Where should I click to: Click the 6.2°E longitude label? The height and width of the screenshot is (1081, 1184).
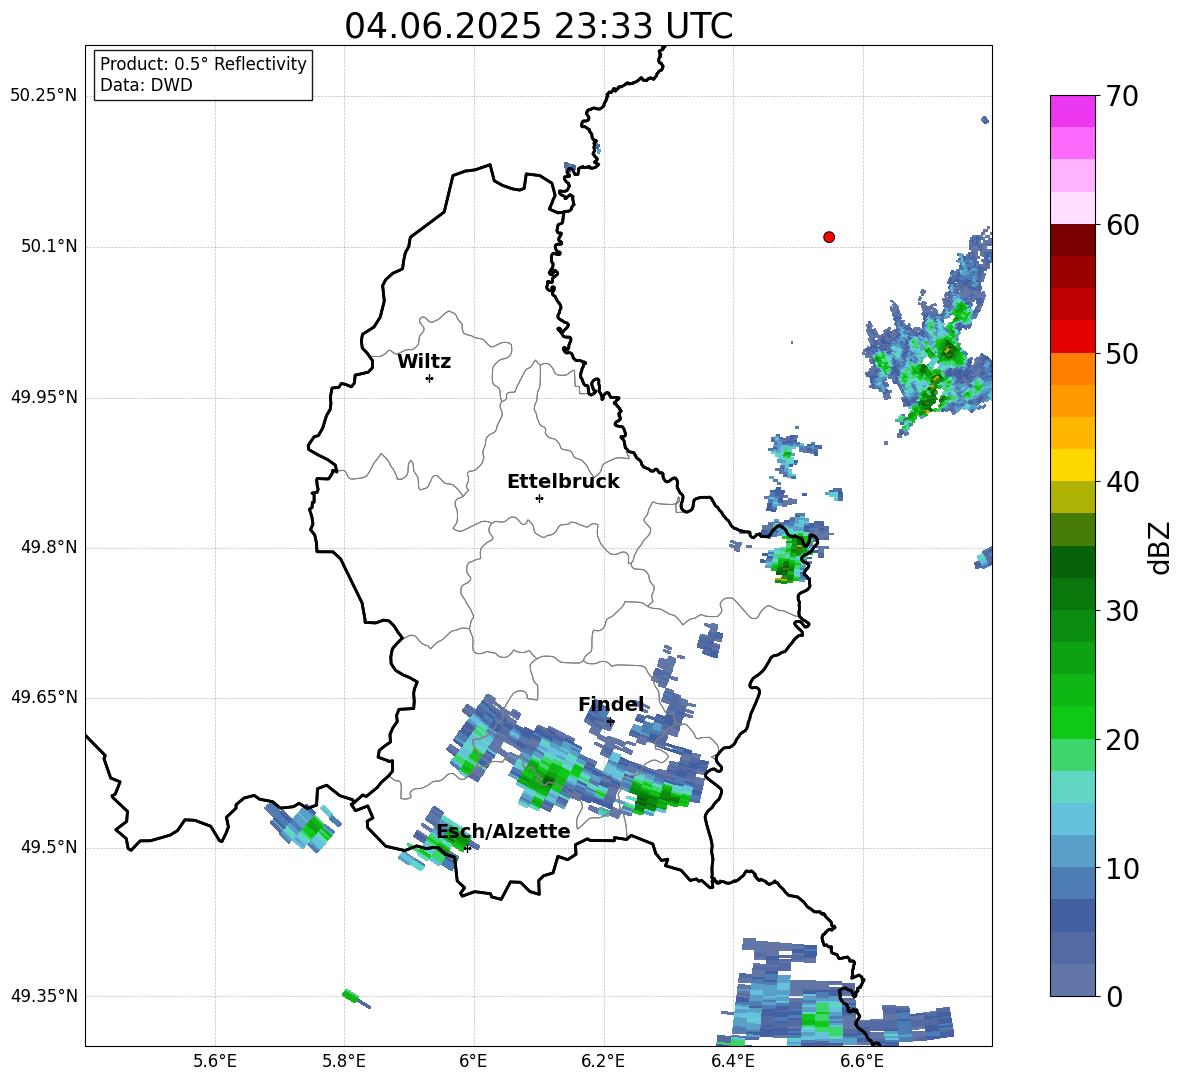[x=603, y=1061]
